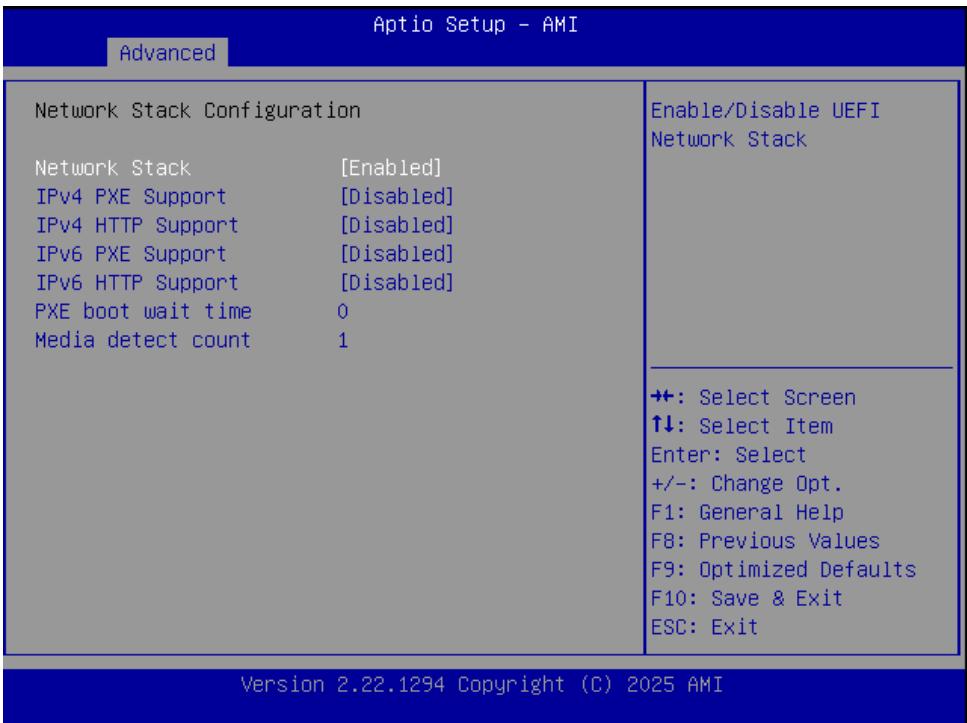
Task: Open IPv4 PXE Support Disabled option
Action: point(397,197)
